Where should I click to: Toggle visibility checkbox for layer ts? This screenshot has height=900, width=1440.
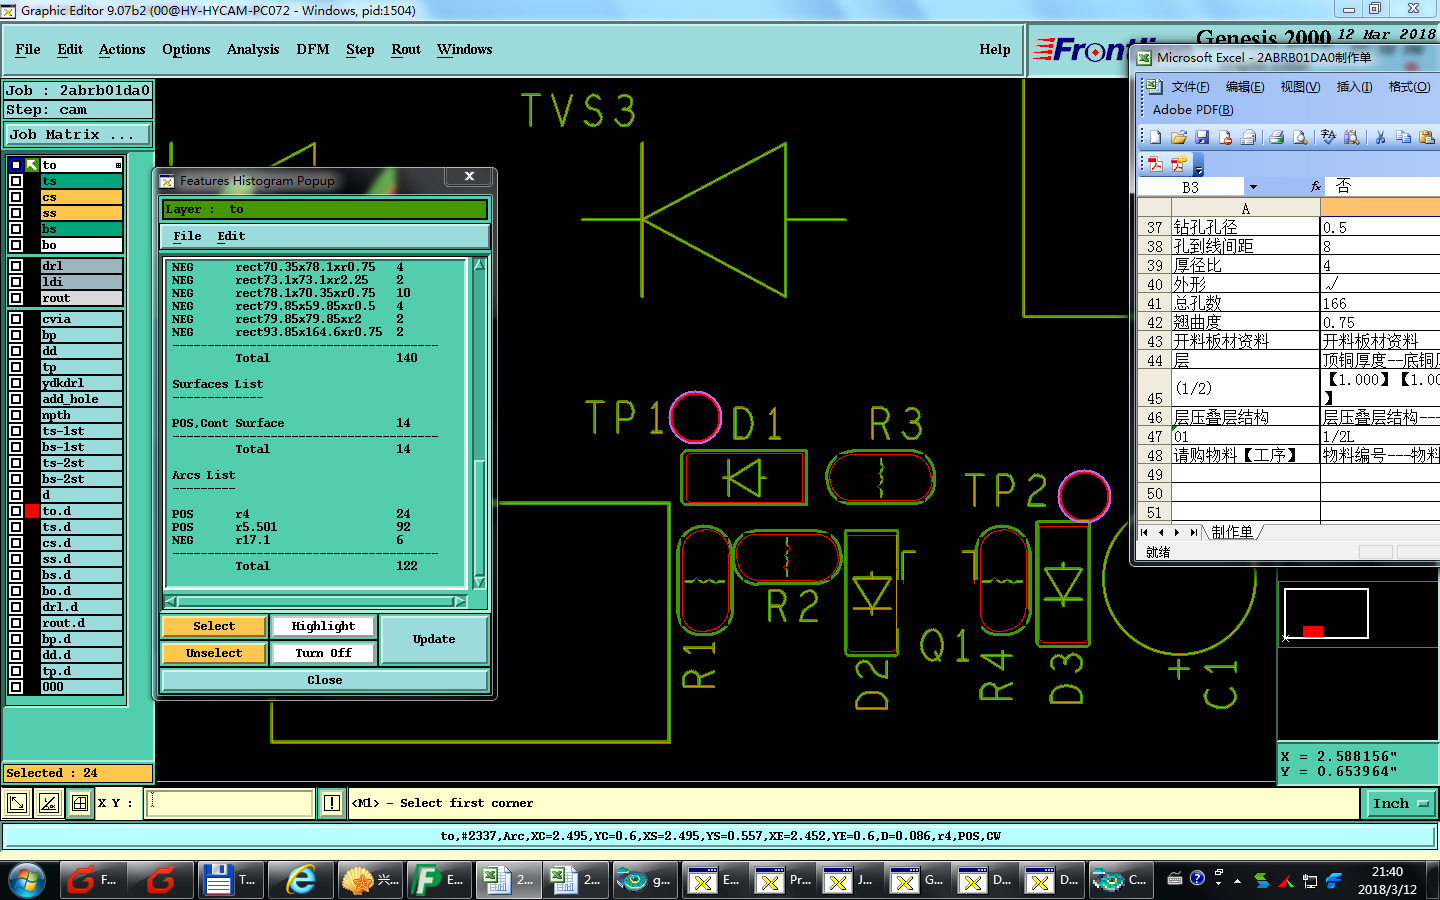click(x=16, y=181)
